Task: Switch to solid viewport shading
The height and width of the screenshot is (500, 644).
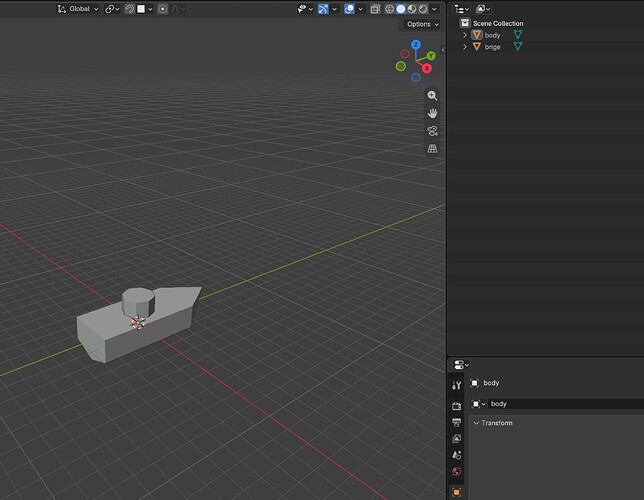Action: click(x=401, y=9)
